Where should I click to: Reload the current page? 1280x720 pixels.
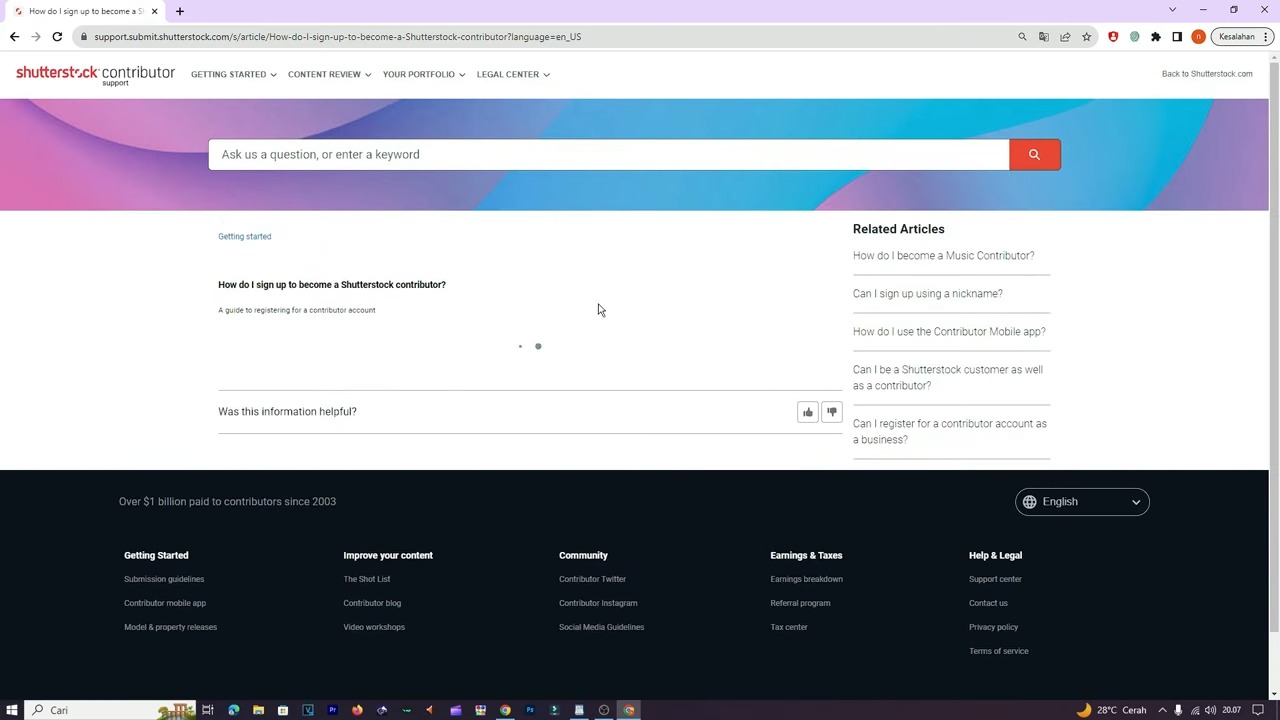point(57,37)
